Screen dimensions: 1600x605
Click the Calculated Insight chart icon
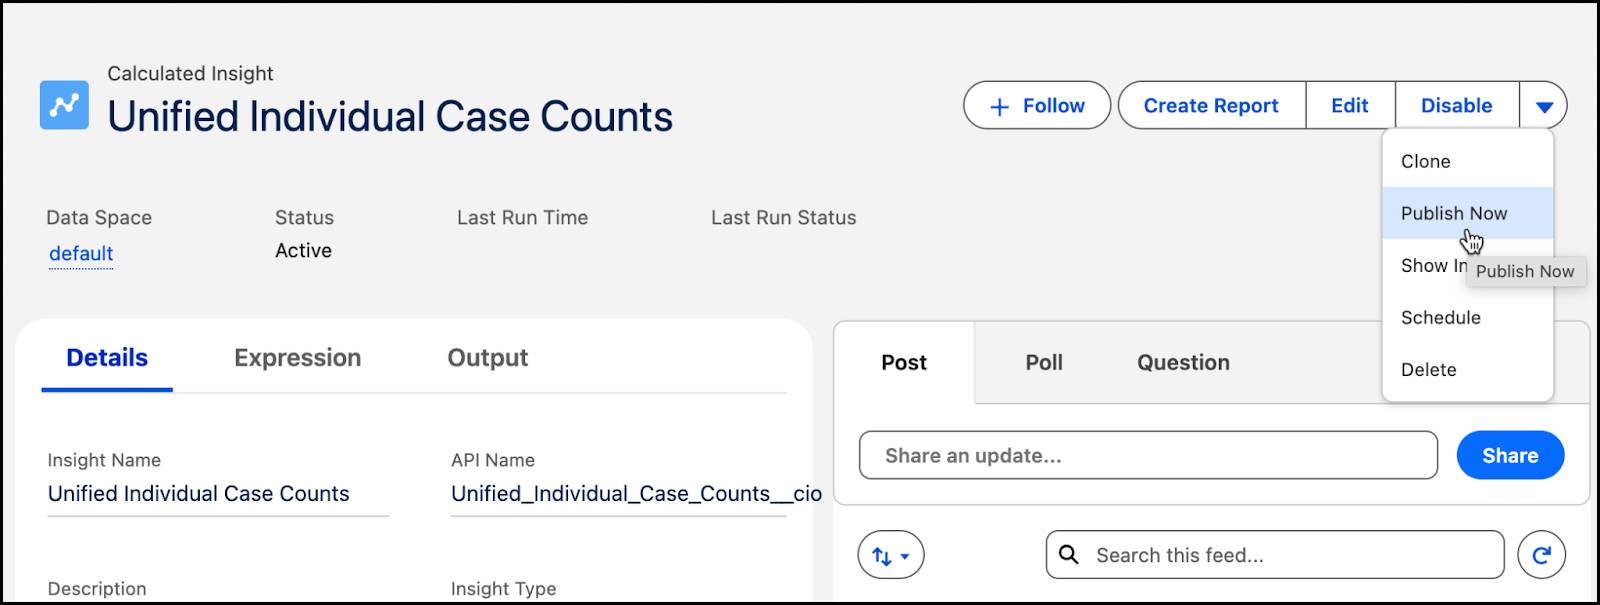(63, 103)
